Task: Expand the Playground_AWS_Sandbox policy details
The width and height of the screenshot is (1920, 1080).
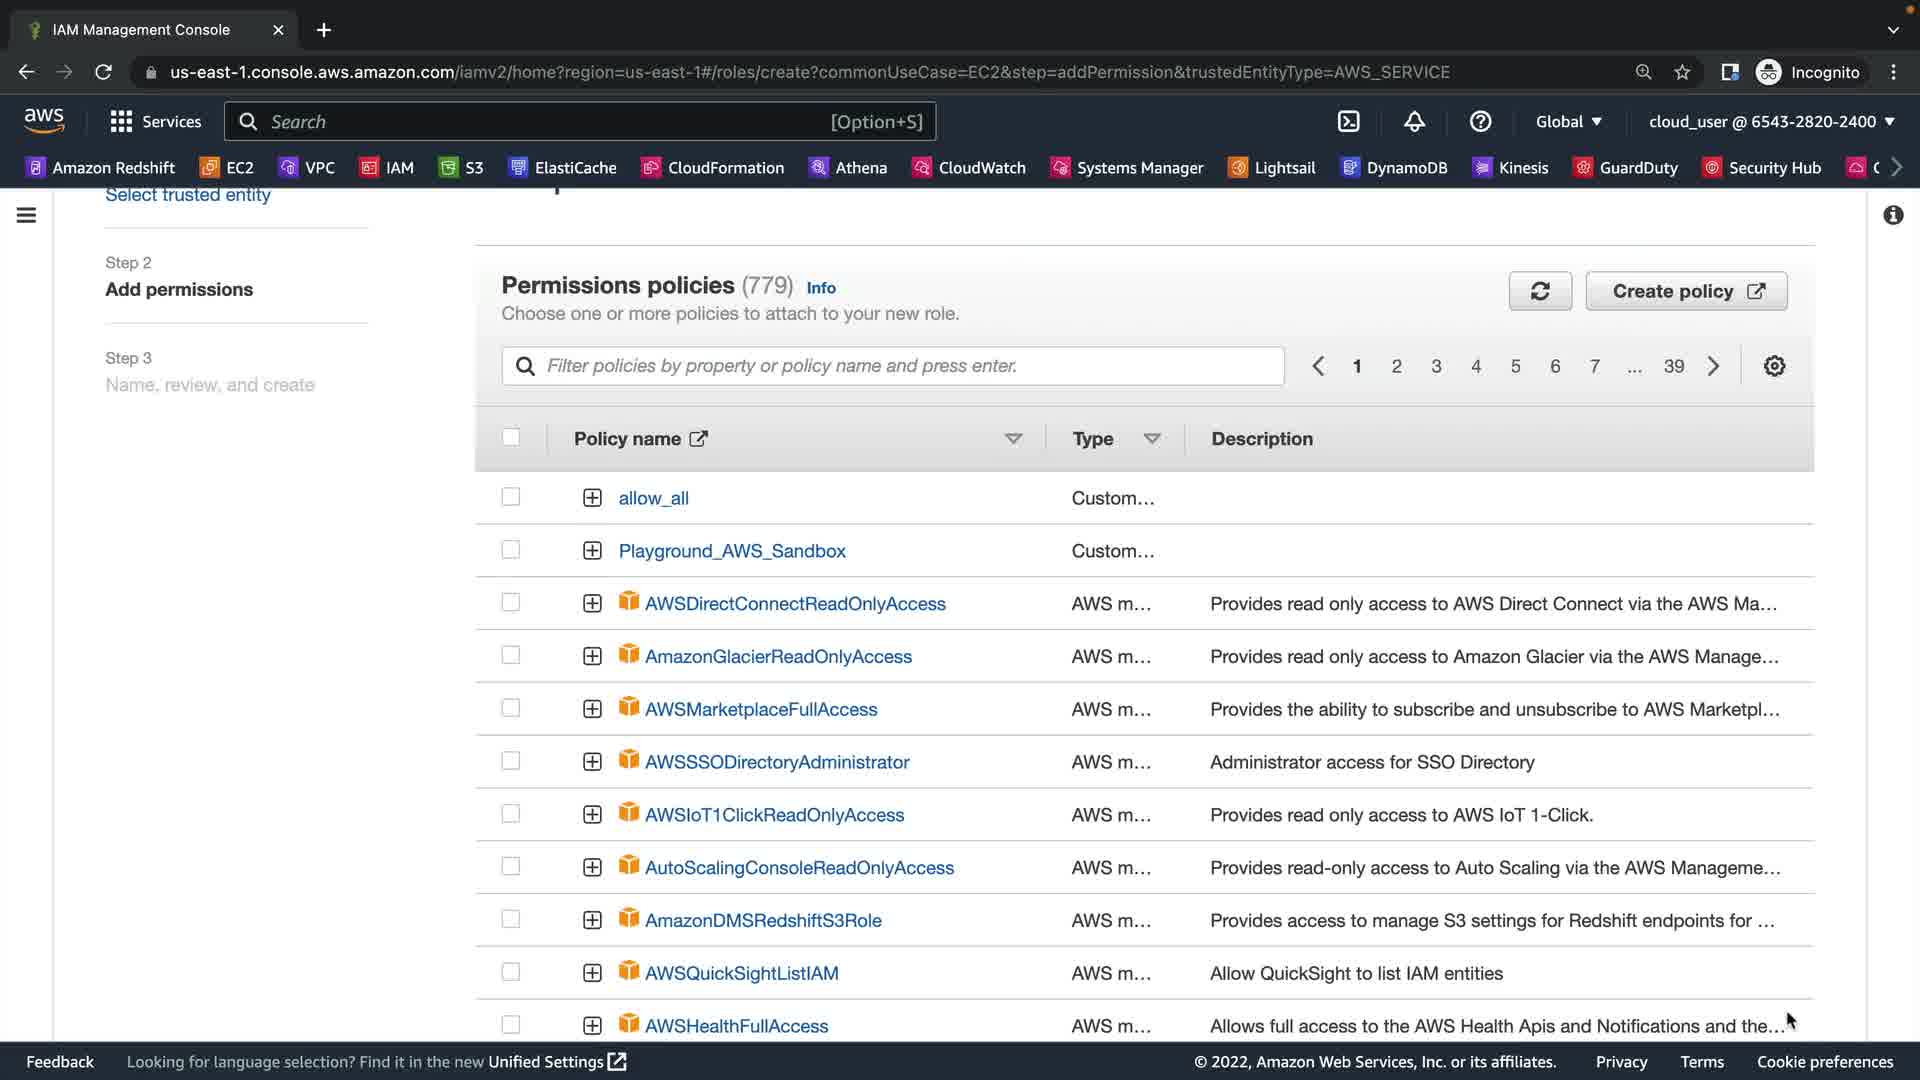Action: click(592, 551)
